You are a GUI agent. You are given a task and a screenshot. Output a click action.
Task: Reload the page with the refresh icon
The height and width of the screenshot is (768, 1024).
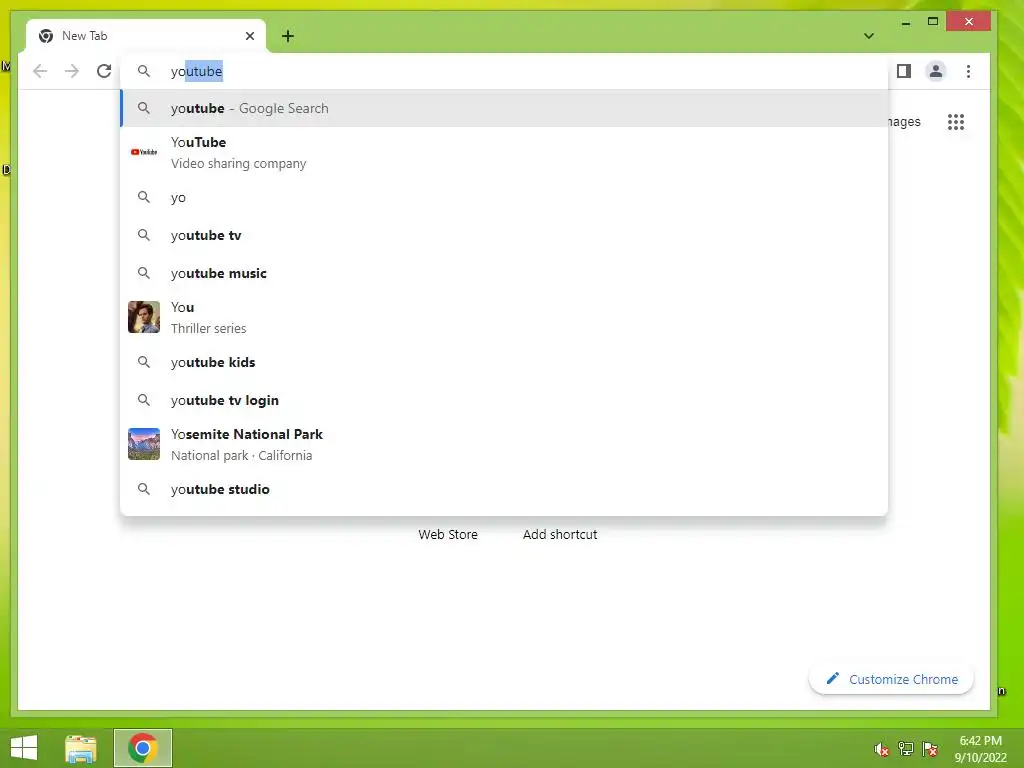click(104, 71)
